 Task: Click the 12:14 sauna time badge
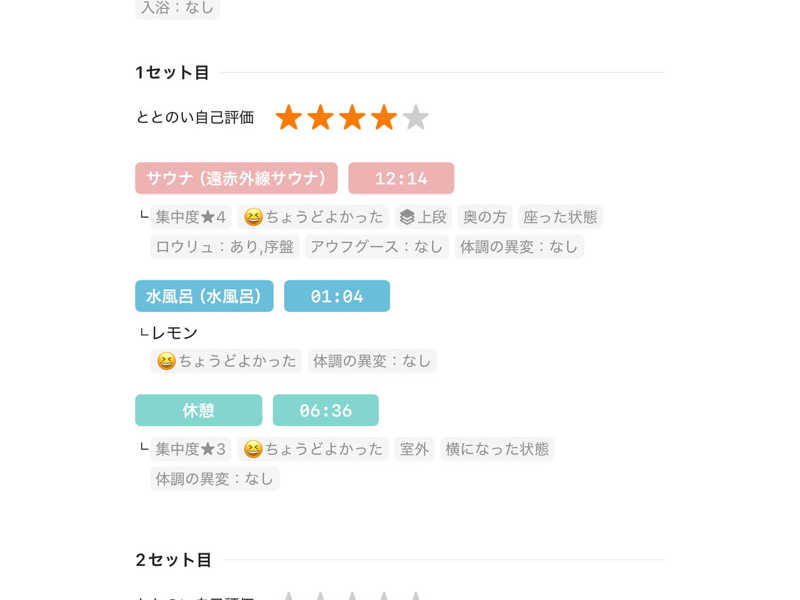coord(401,178)
